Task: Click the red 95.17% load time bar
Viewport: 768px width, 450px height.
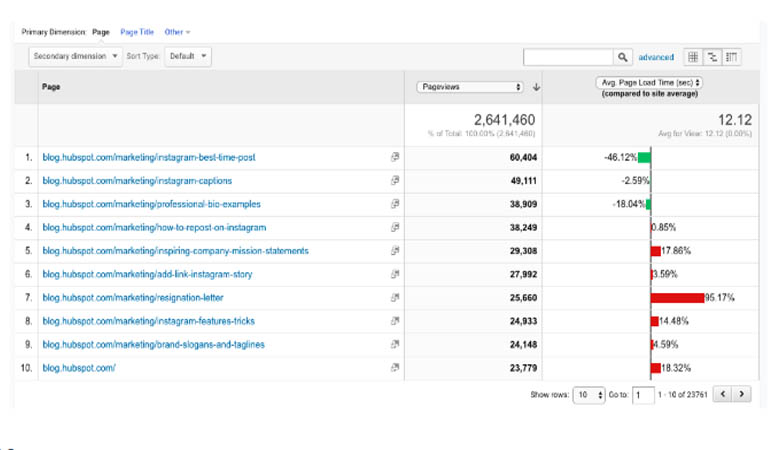Action: [x=677, y=298]
